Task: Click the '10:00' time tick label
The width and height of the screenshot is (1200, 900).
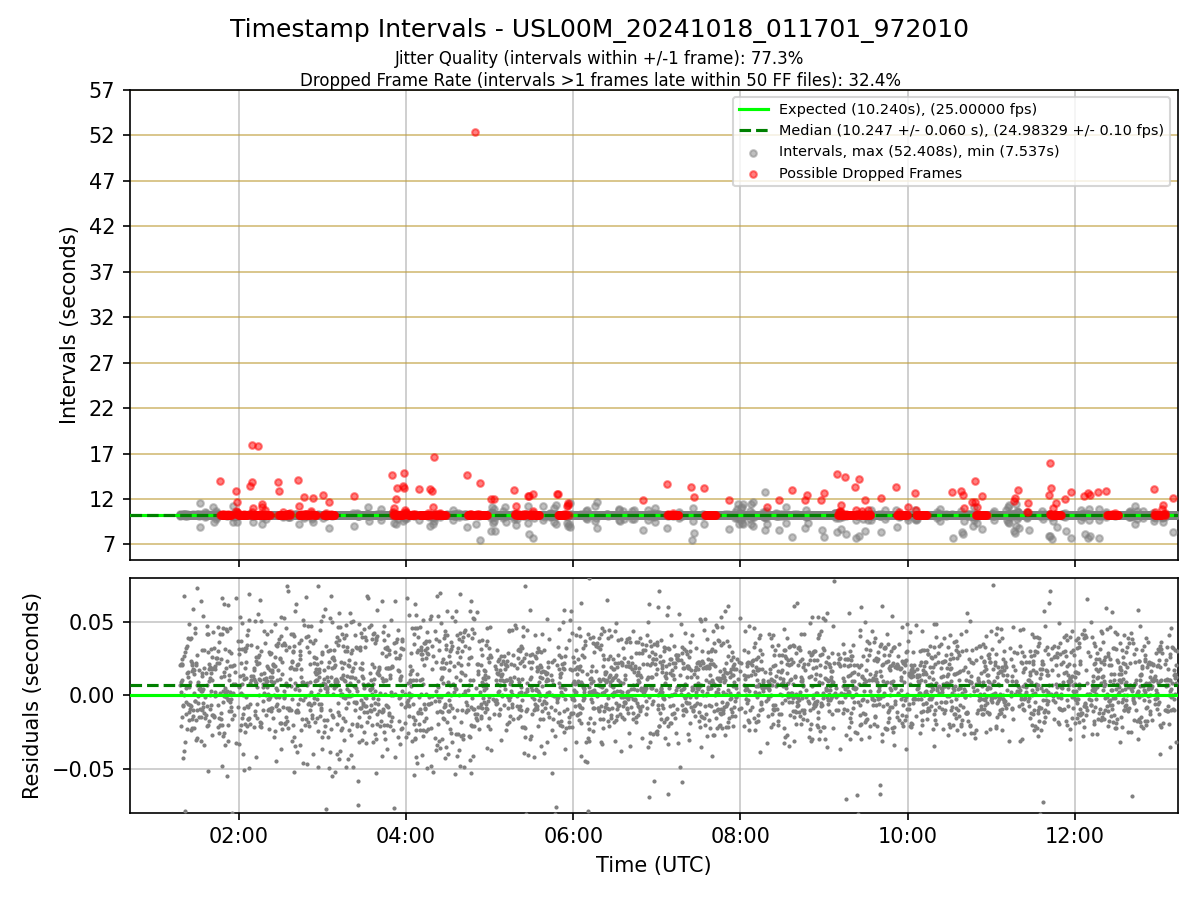Action: point(907,836)
